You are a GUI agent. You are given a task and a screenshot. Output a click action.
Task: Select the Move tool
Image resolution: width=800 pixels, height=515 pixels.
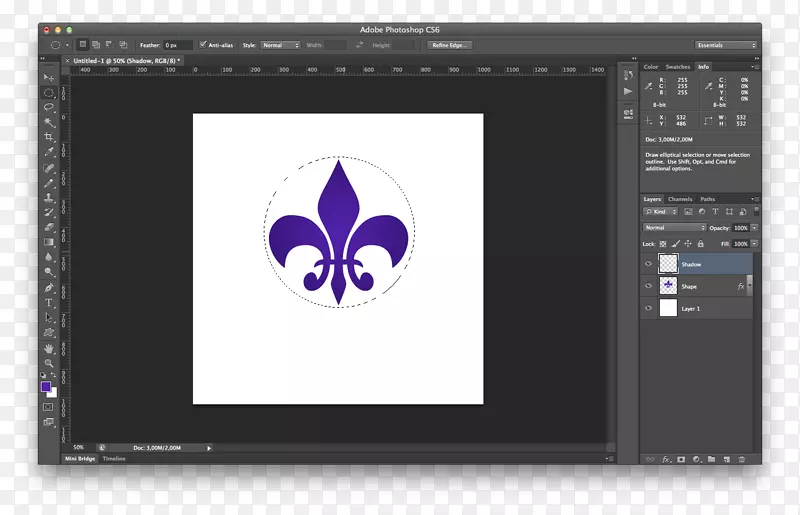tap(48, 78)
